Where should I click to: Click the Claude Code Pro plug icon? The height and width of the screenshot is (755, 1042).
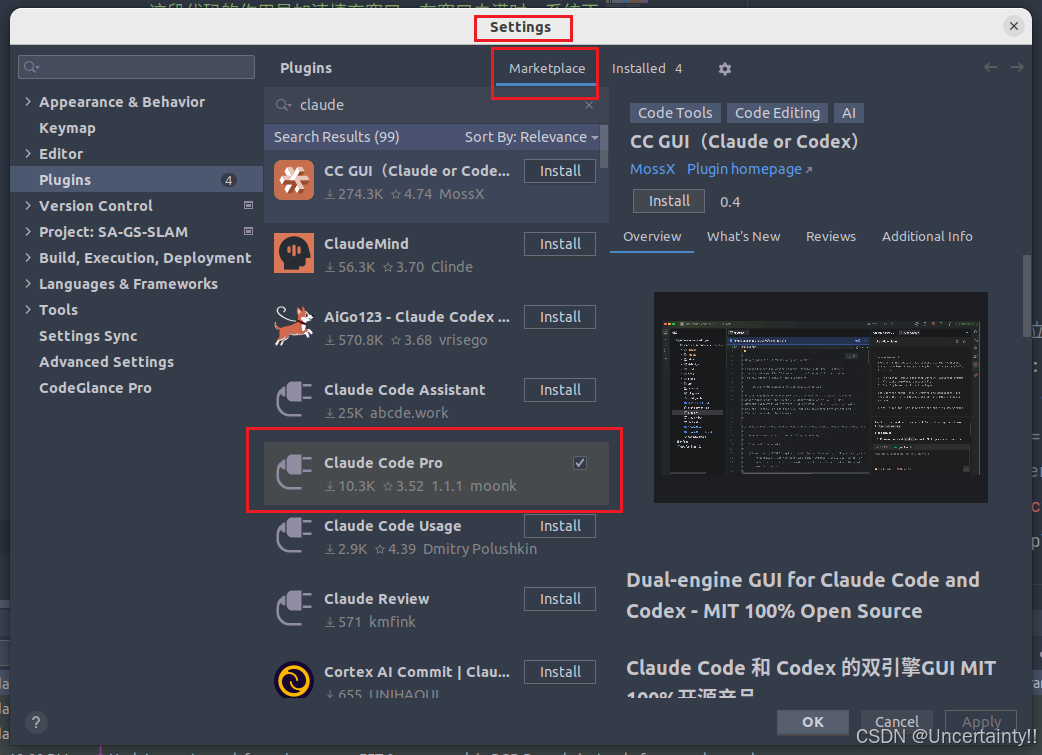pyautogui.click(x=294, y=472)
